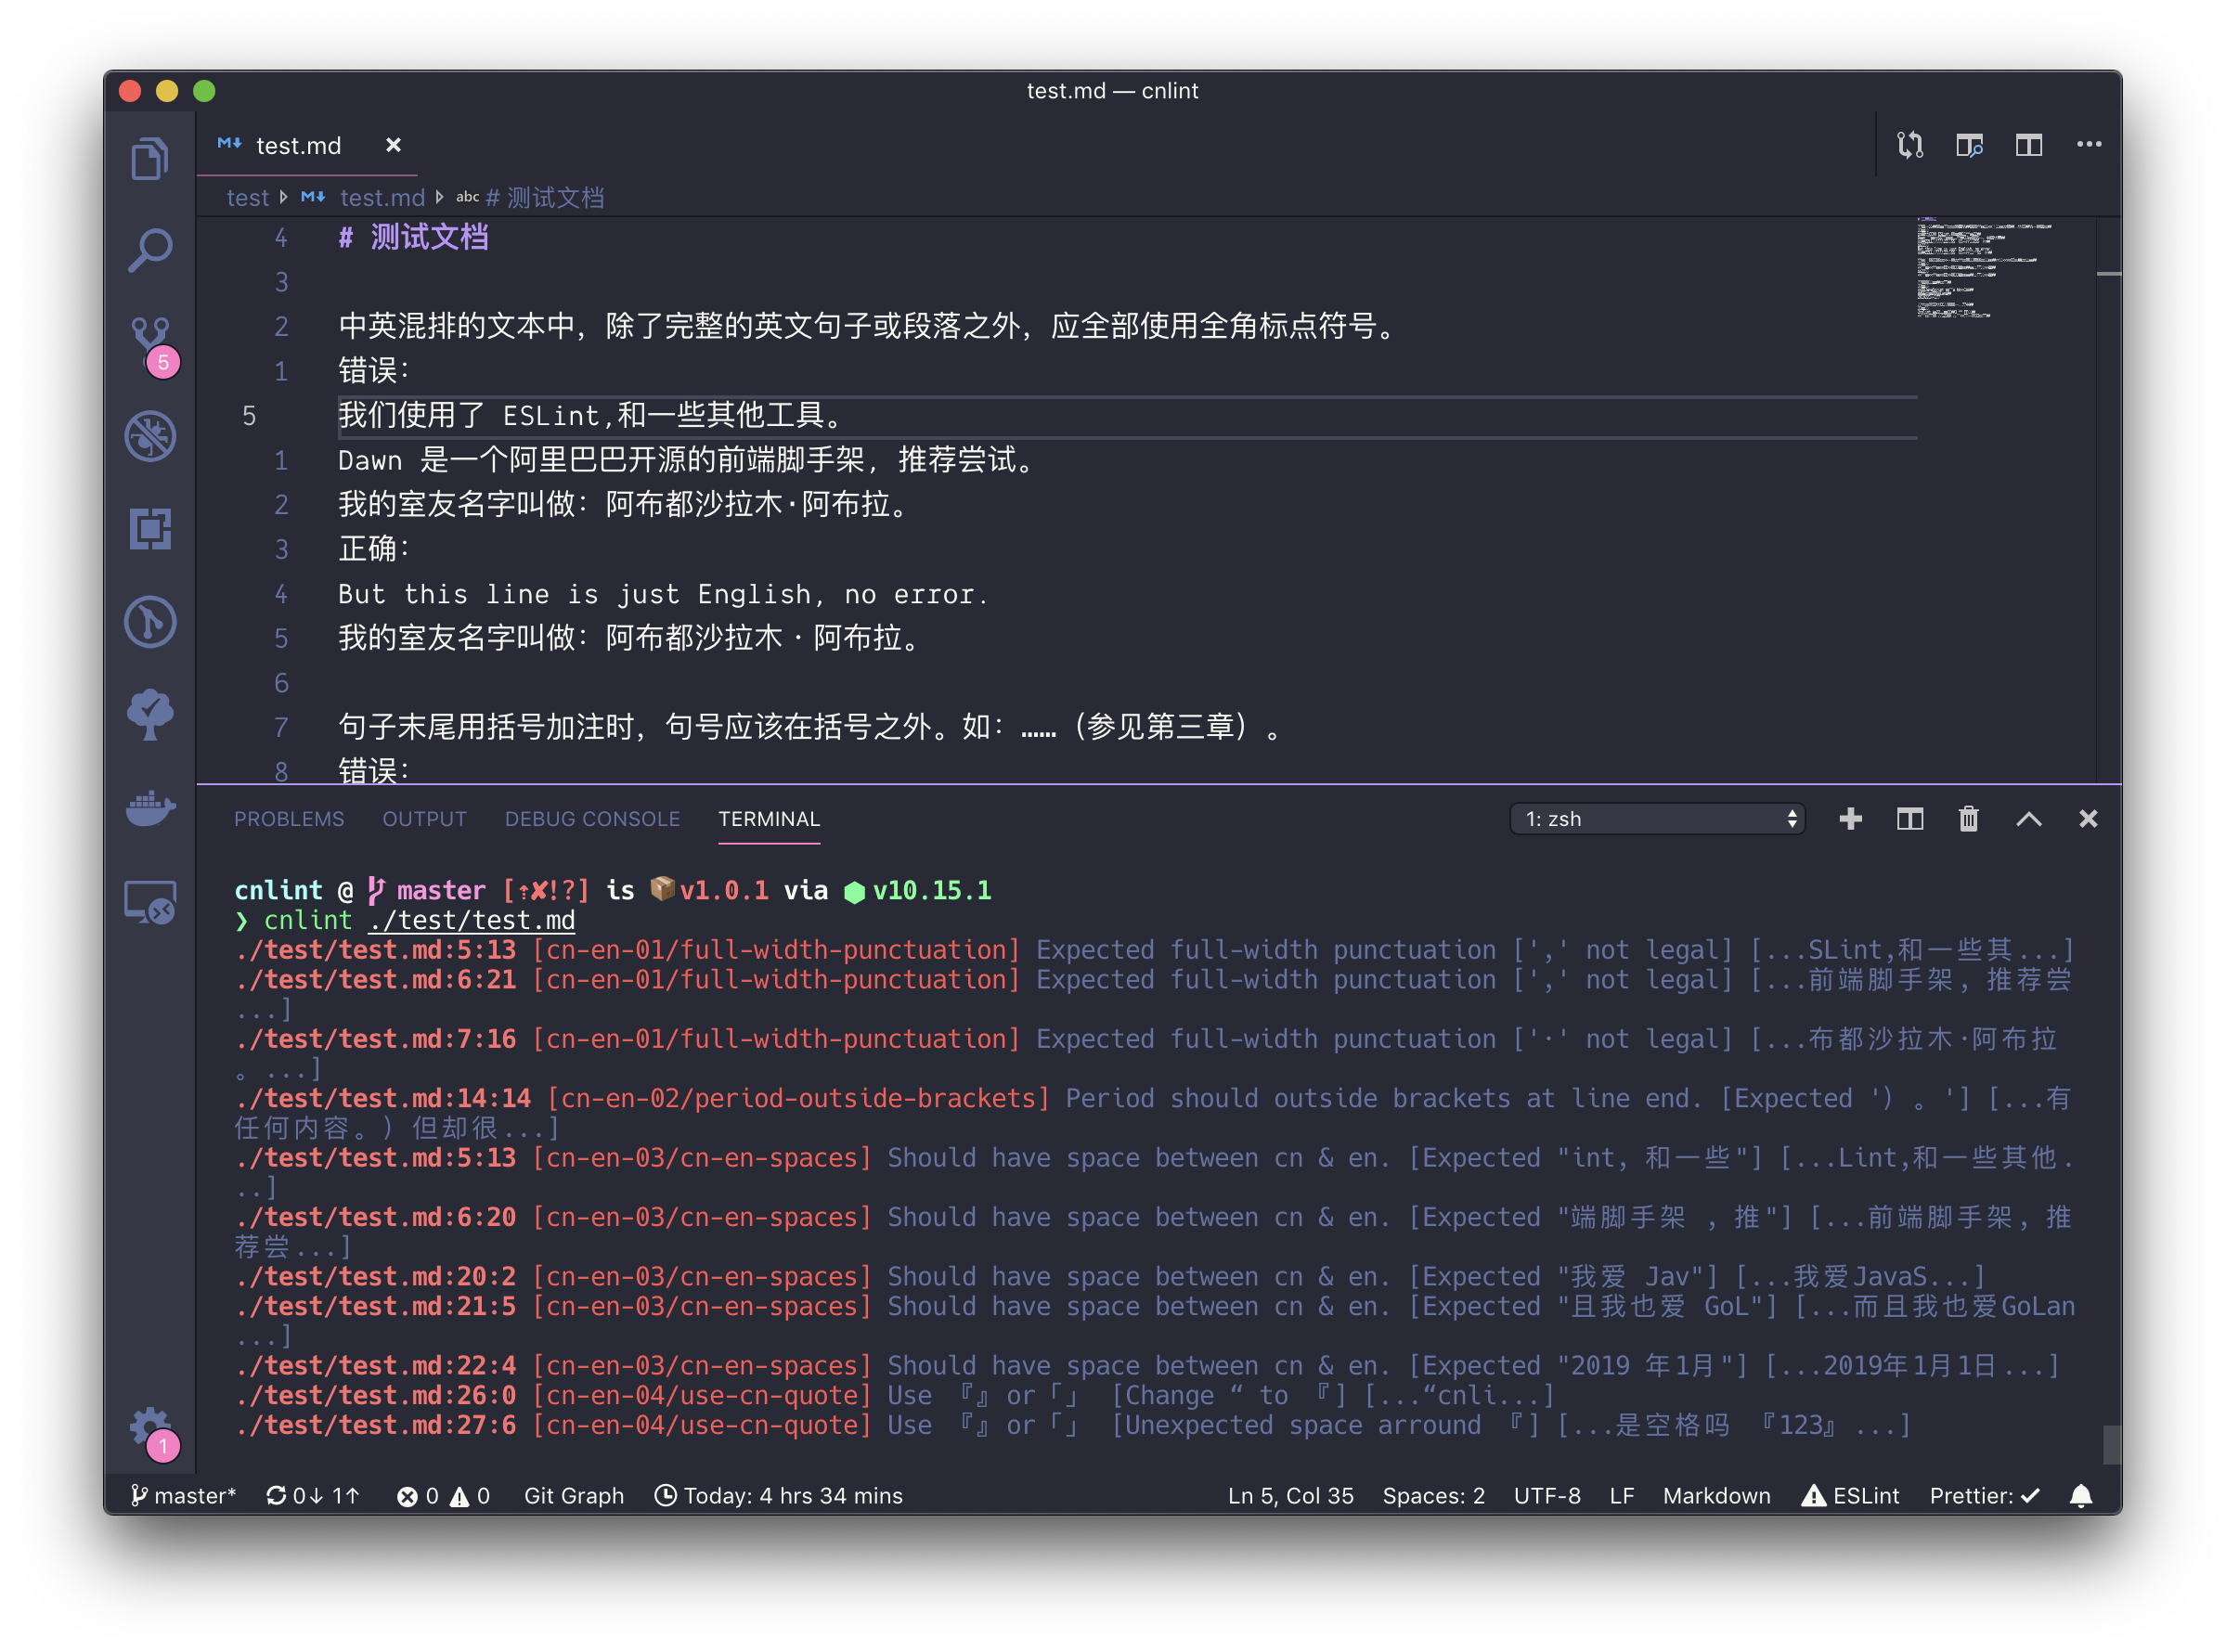Toggle notifications bell in status bar
The width and height of the screenshot is (2226, 1652).
click(x=2080, y=1495)
